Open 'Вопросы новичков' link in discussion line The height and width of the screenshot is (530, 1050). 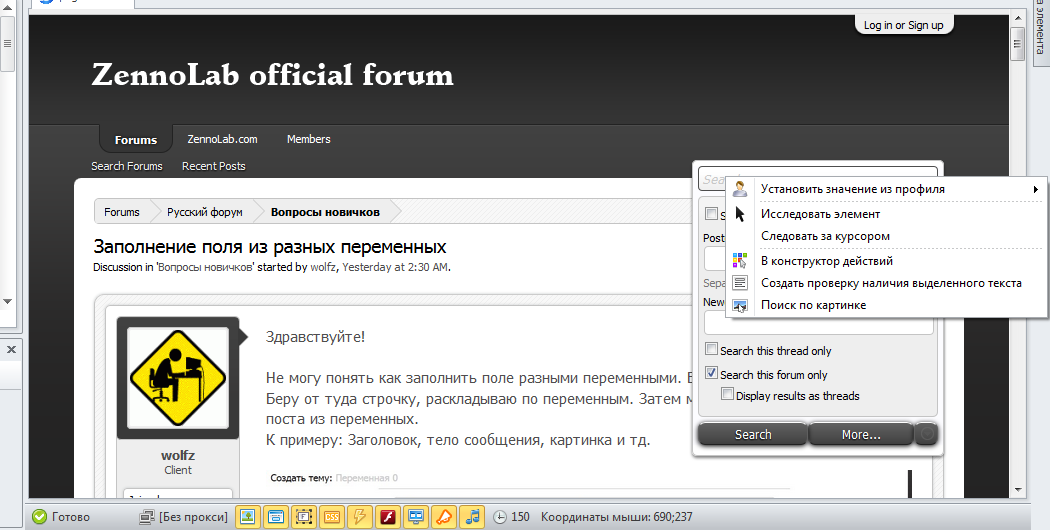pos(205,267)
